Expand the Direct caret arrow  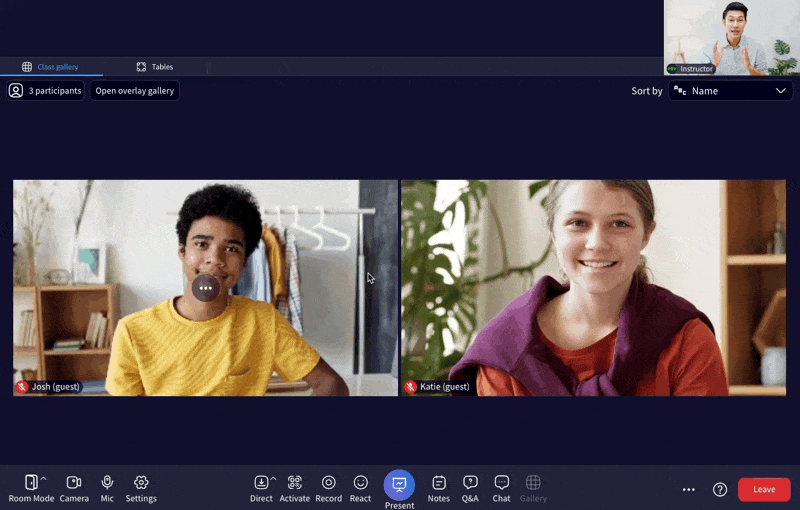[273, 478]
